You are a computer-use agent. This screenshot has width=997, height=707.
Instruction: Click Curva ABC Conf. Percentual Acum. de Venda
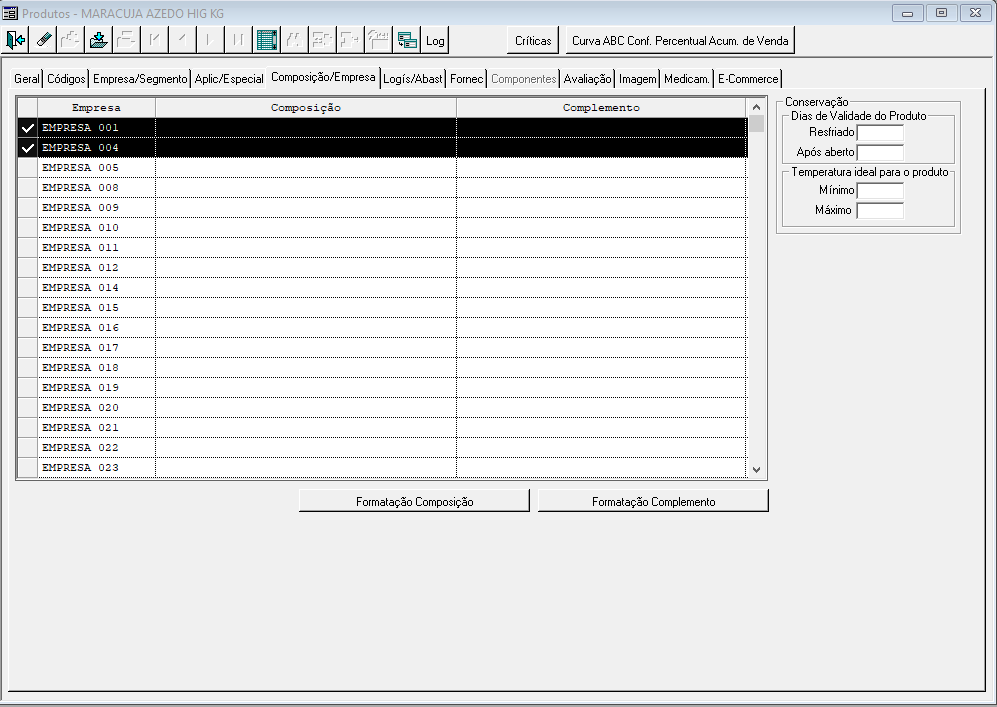click(x=680, y=40)
